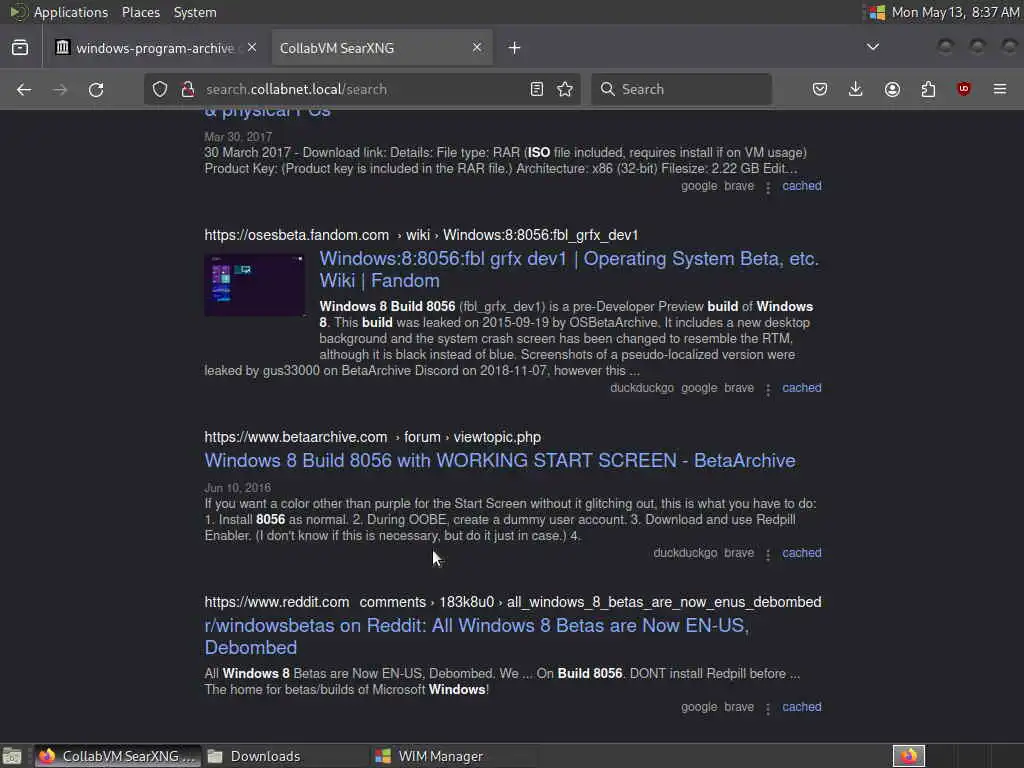Open cached link for Fandom result
Screen dimensions: 1024x768
[801, 388]
